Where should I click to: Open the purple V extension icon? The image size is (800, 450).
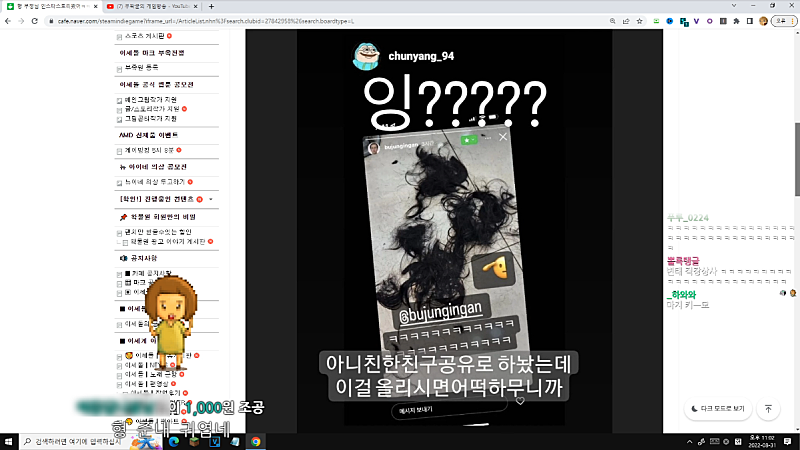click(696, 21)
